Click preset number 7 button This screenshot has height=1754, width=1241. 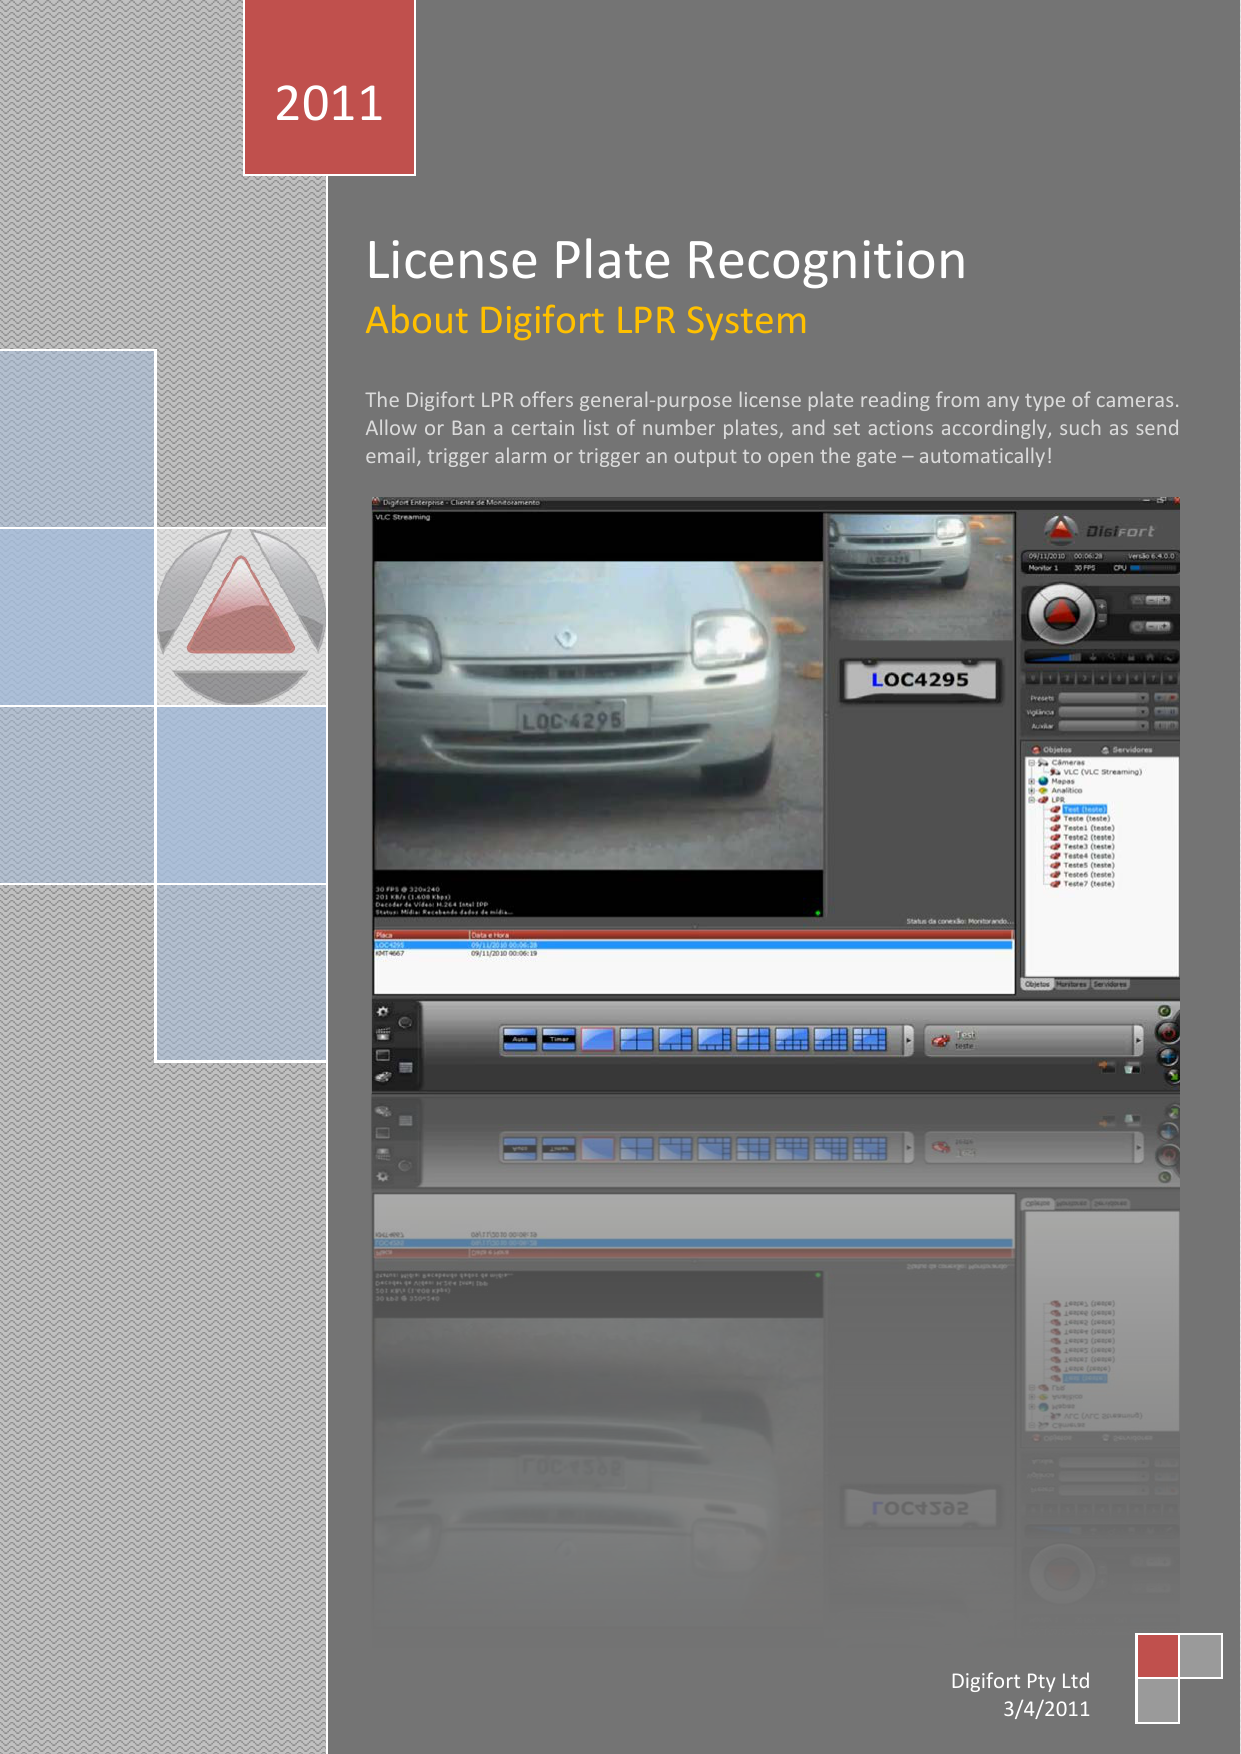point(1153,678)
